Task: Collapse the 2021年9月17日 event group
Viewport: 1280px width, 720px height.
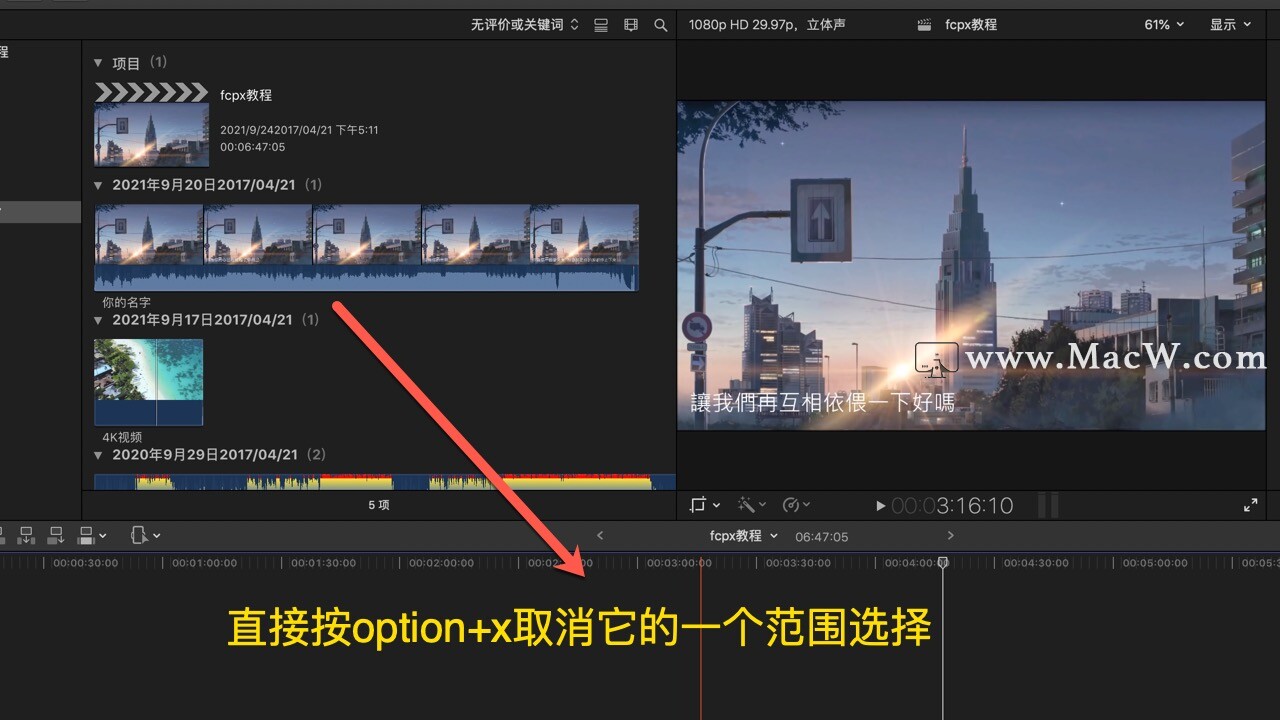Action: click(x=98, y=320)
